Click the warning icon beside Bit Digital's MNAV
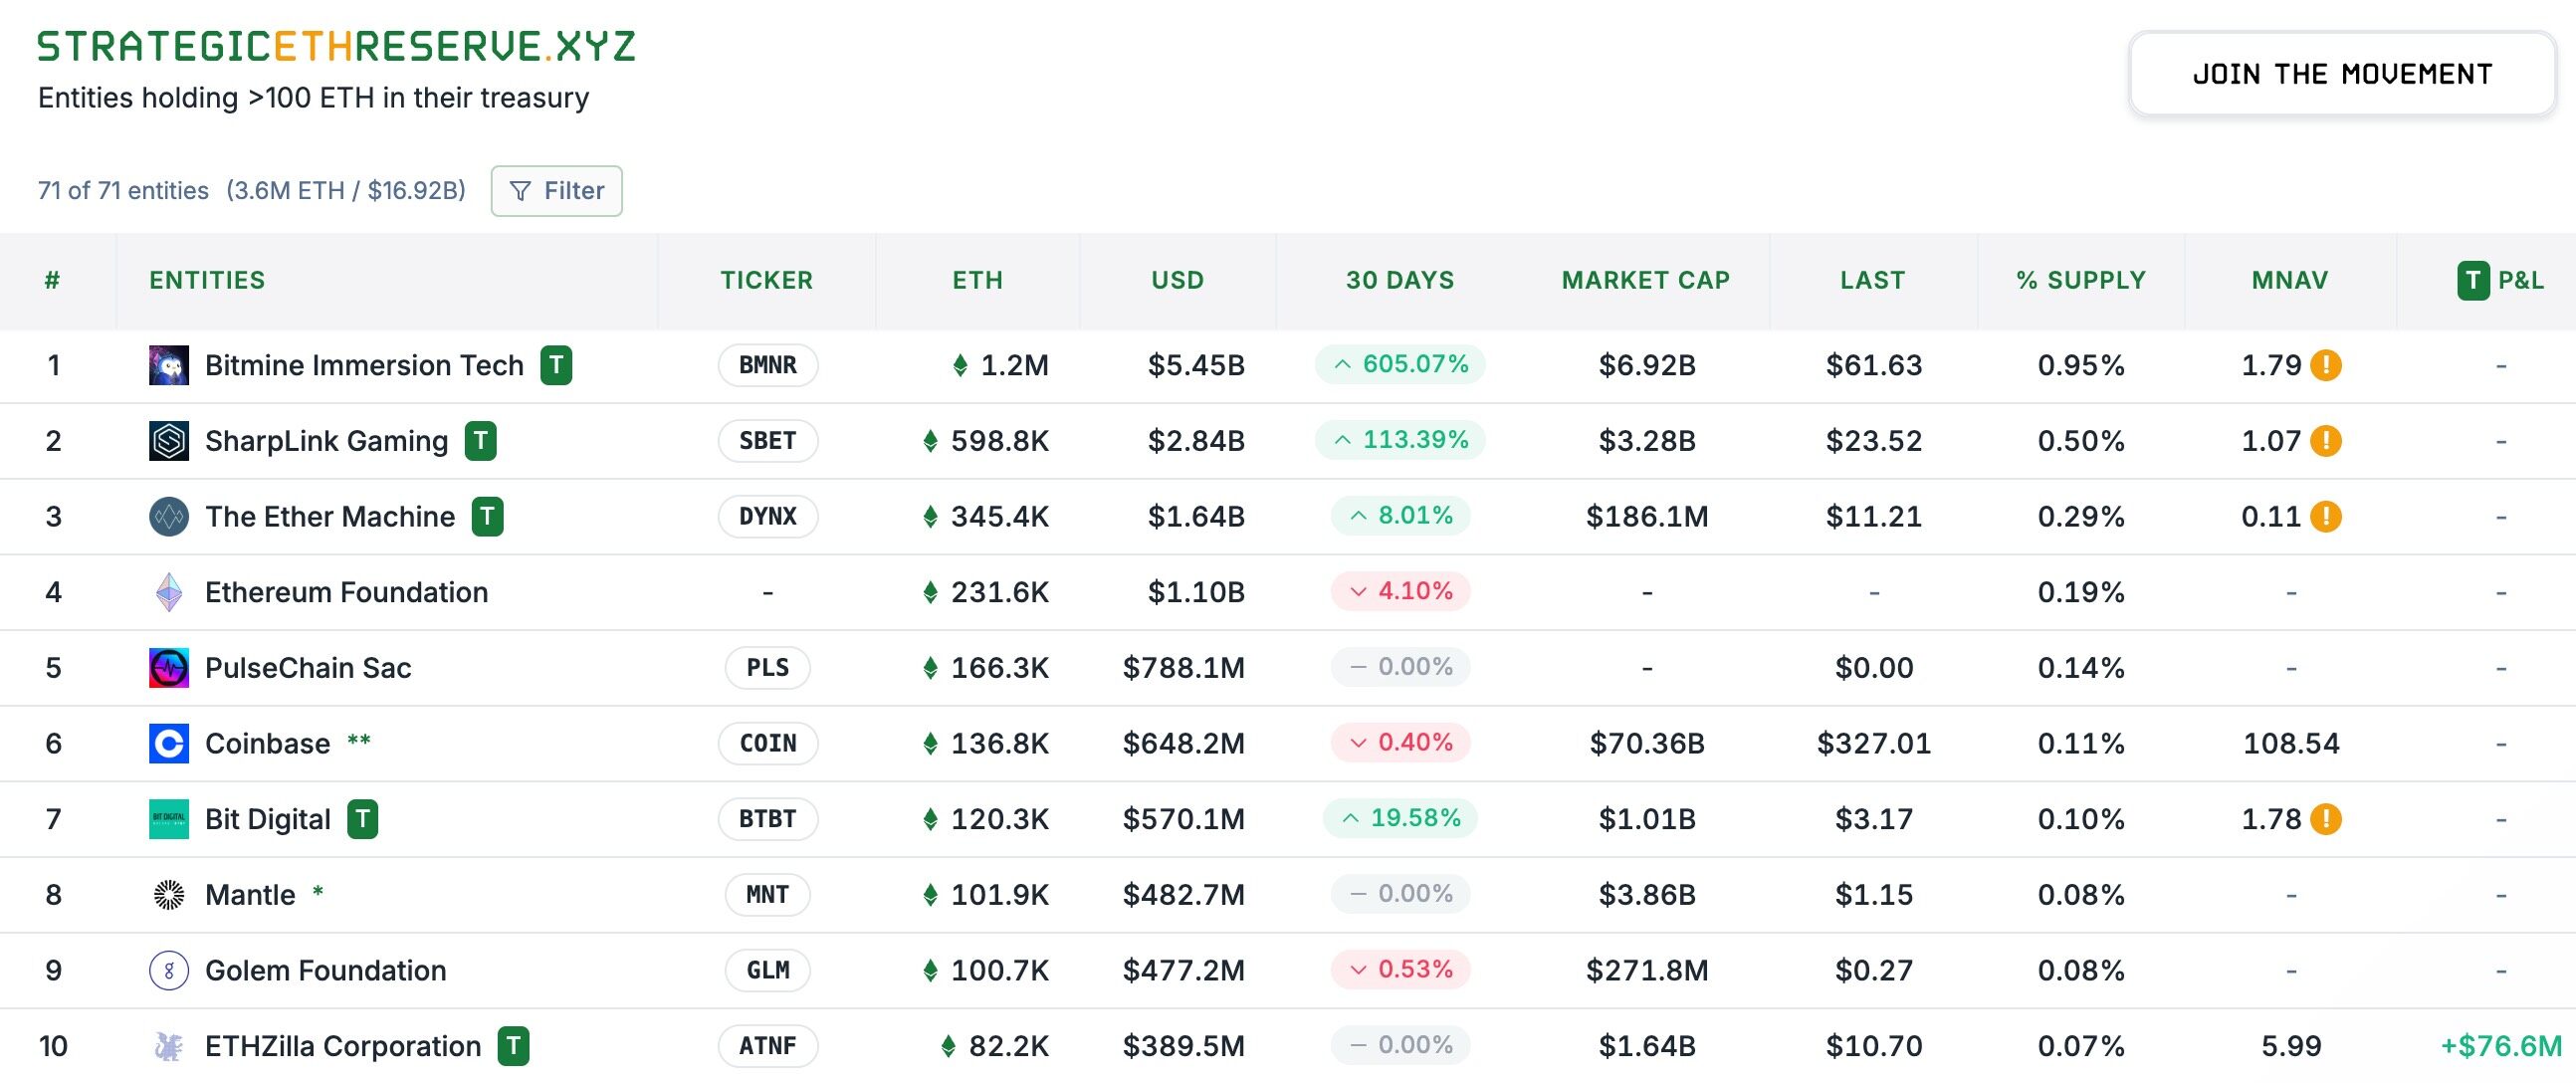 [2326, 818]
